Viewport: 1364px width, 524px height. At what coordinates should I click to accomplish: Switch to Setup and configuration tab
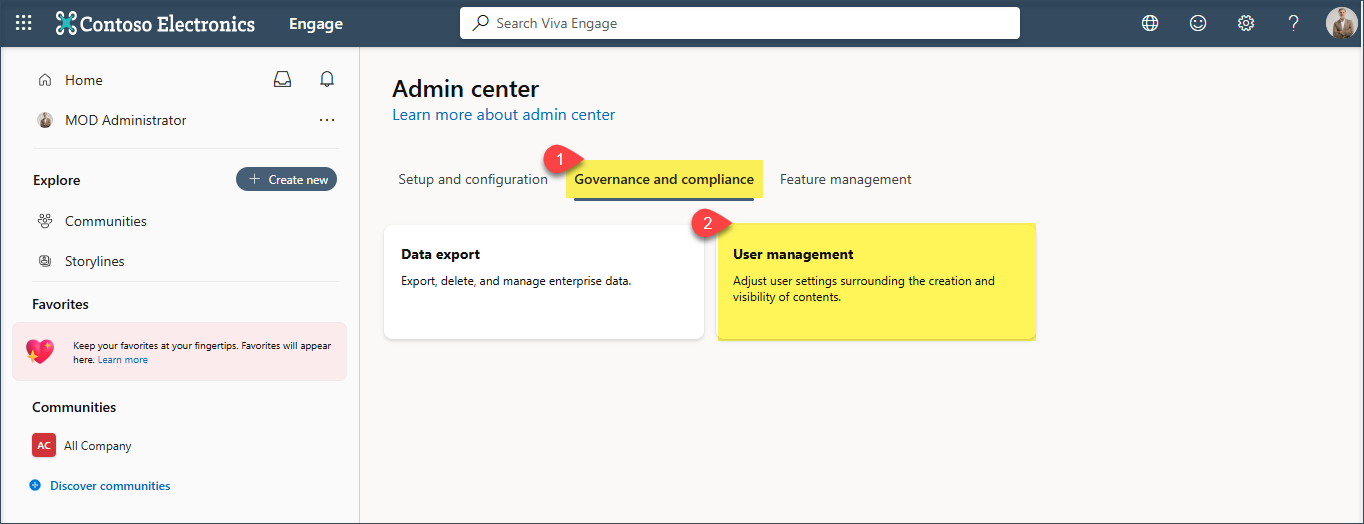pyautogui.click(x=473, y=180)
